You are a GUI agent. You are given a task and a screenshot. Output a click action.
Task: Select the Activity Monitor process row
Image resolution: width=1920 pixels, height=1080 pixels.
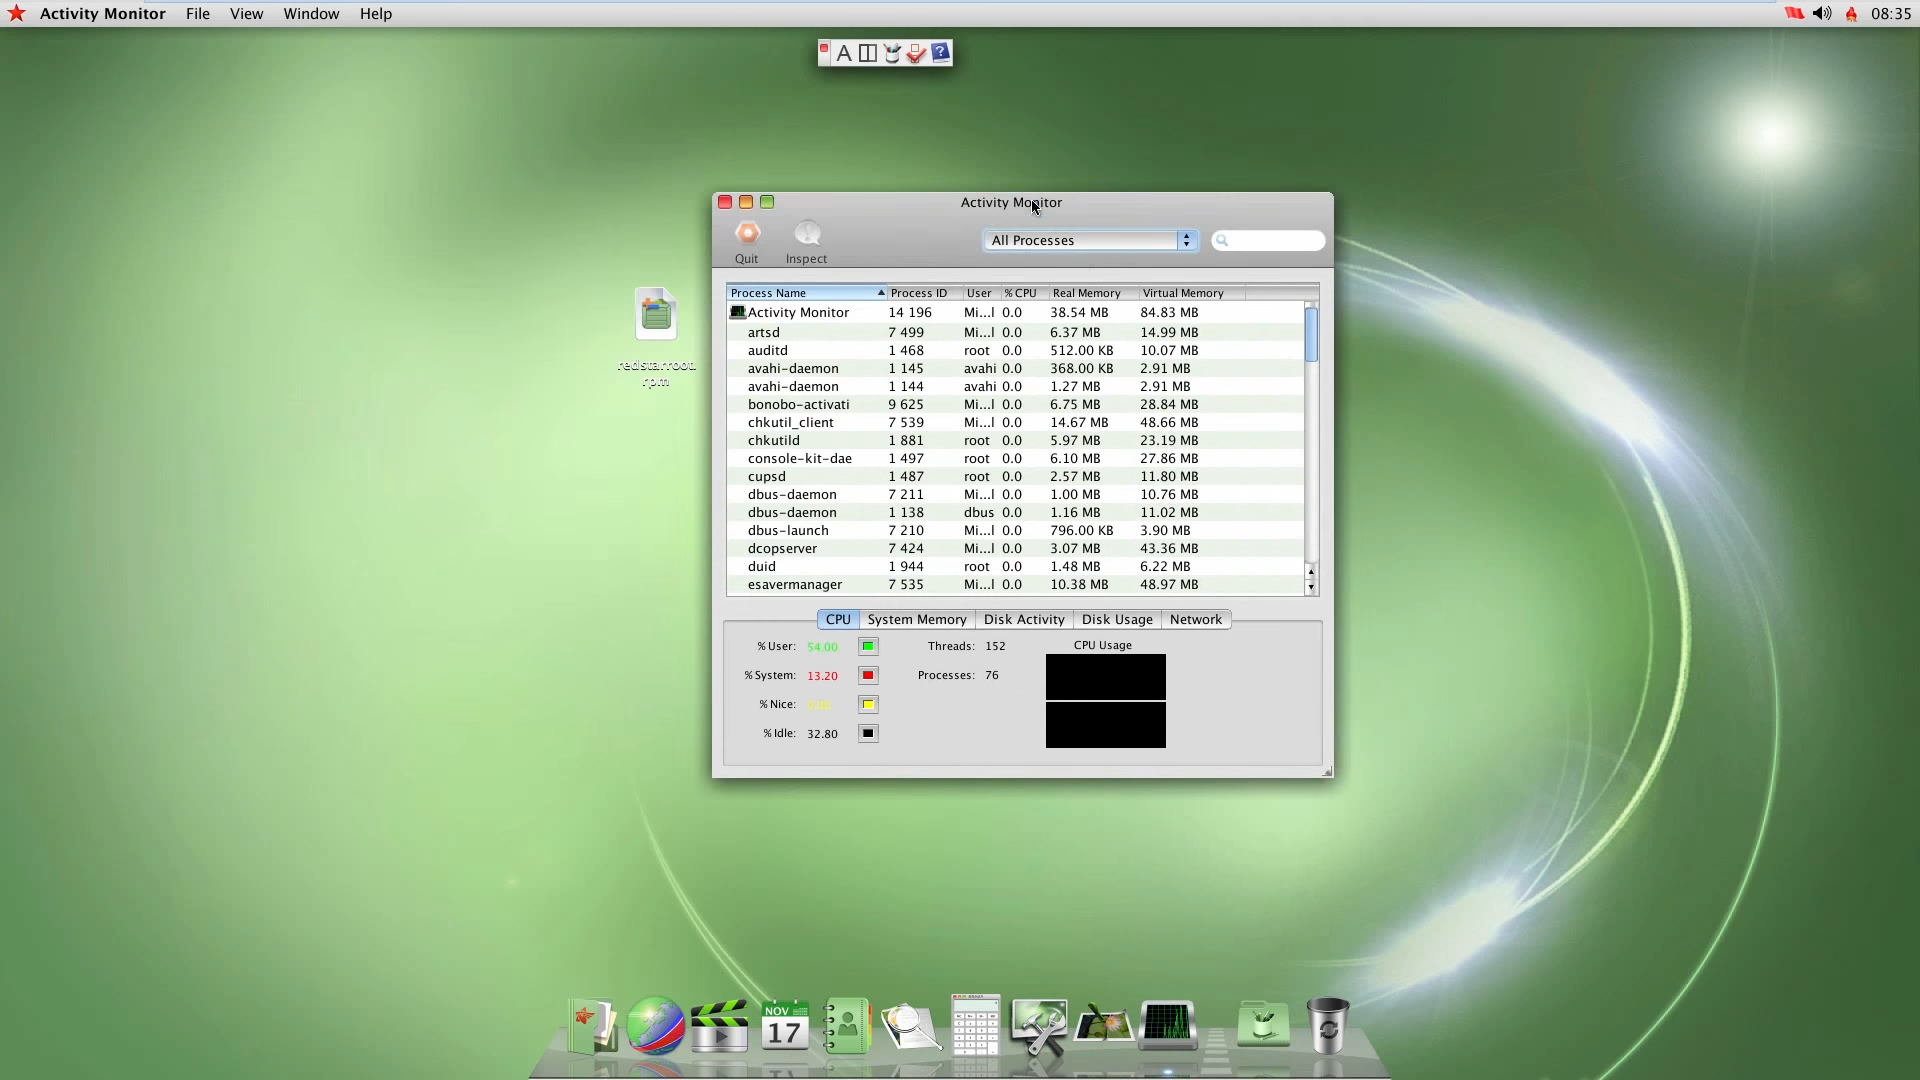click(1016, 313)
